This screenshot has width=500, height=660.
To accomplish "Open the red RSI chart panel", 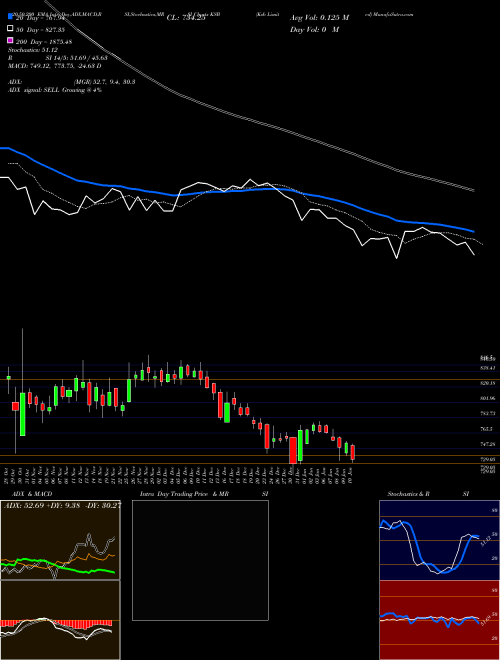I will pos(439,620).
